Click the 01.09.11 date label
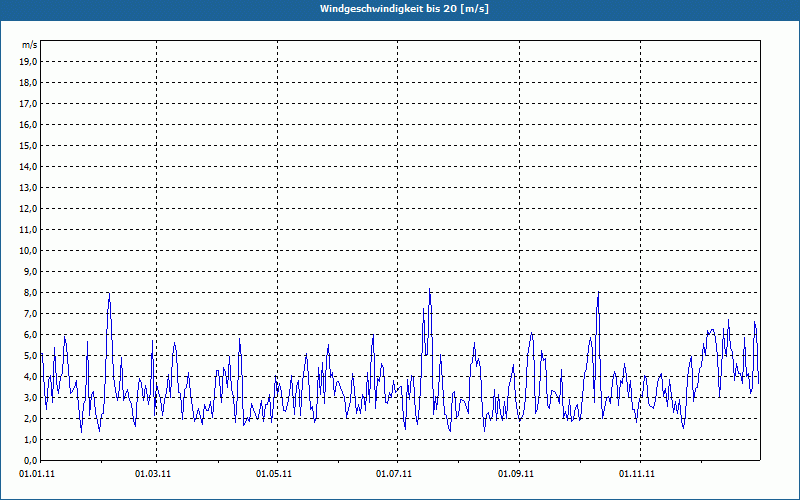The width and height of the screenshot is (800, 500). [516, 474]
